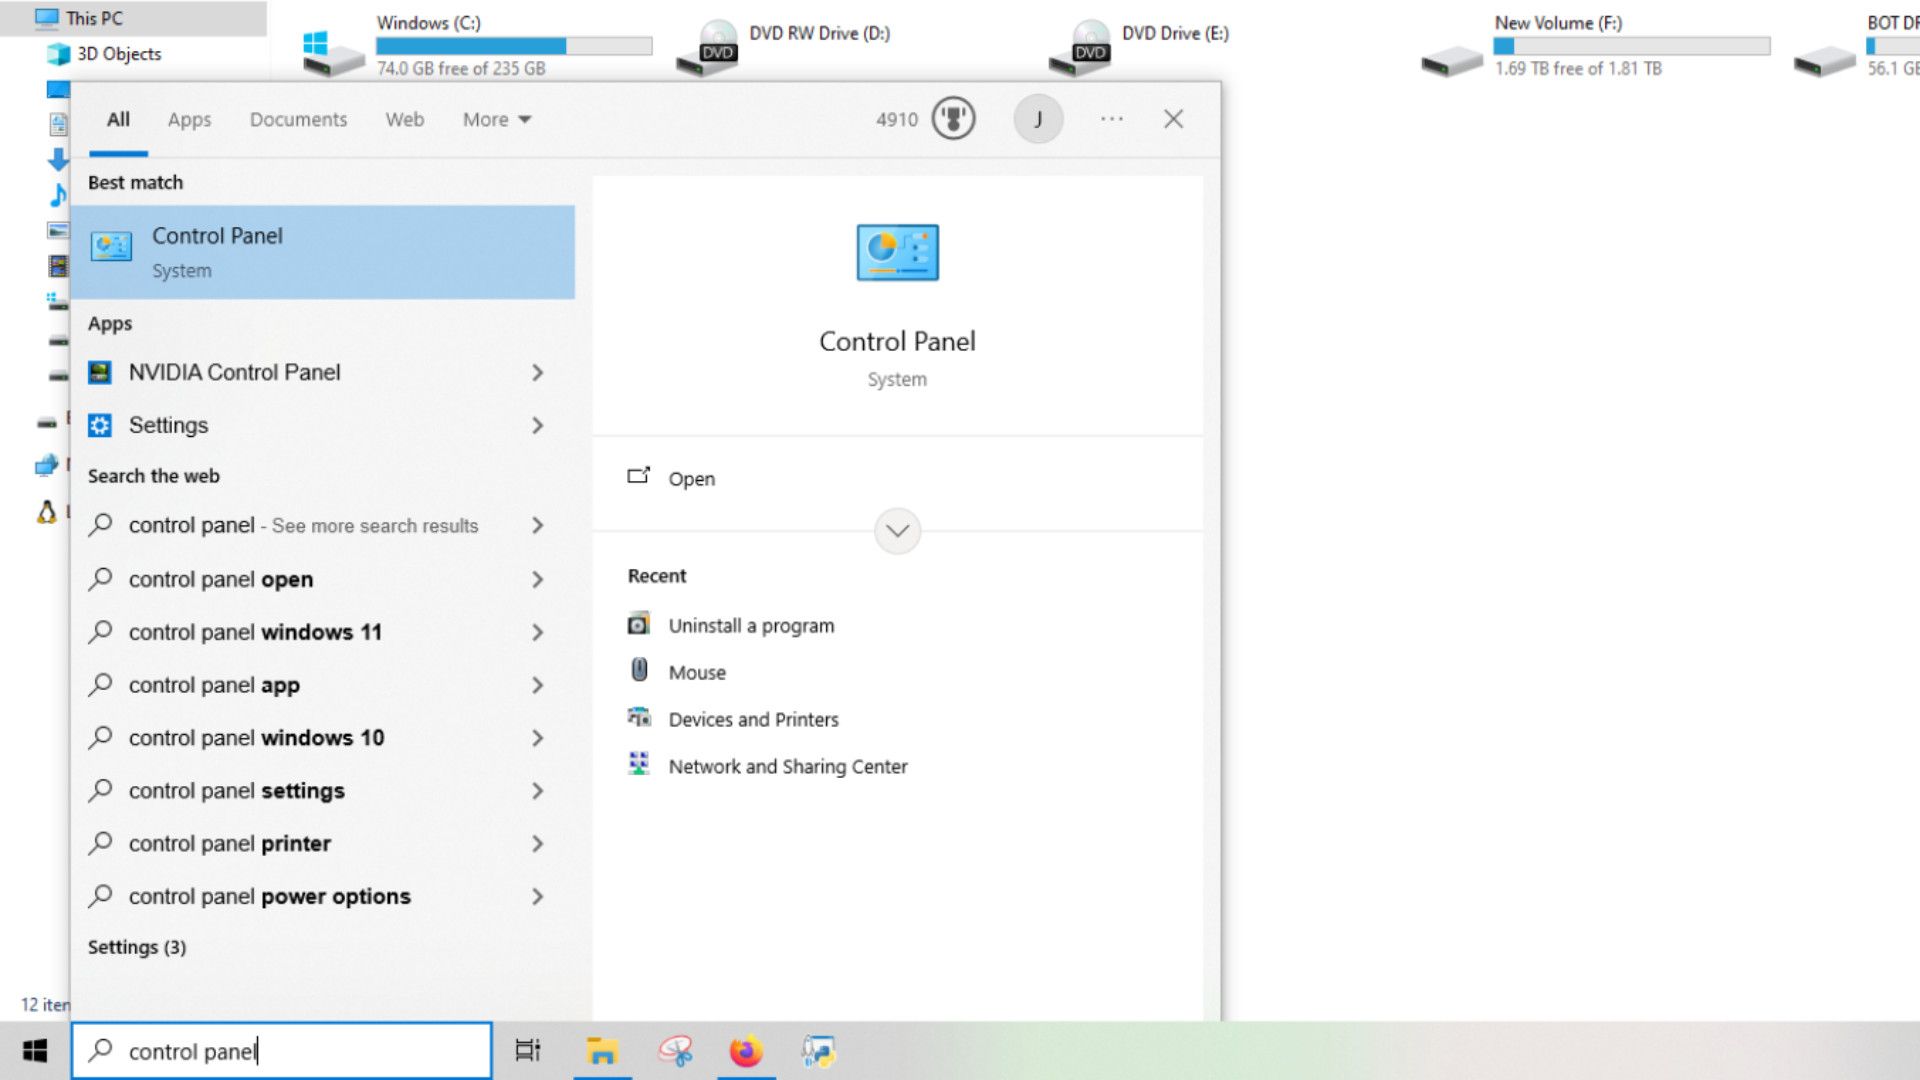
Task: Click the Settings gear app icon
Action: (100, 426)
